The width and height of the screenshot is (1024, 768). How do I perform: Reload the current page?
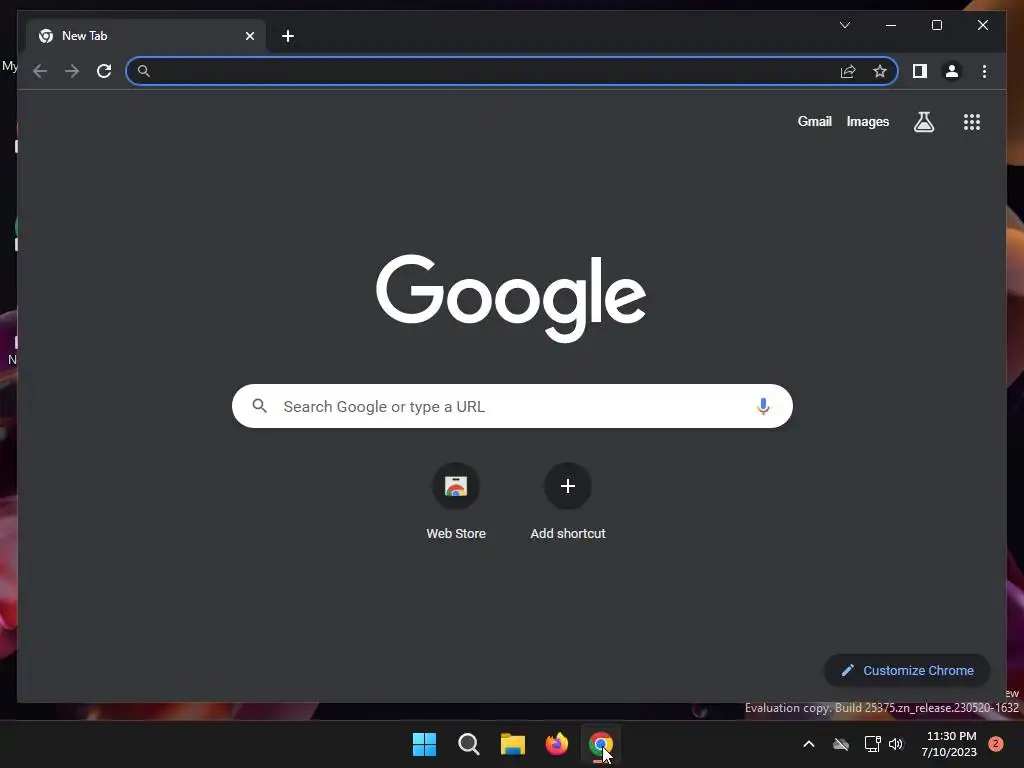coord(104,71)
